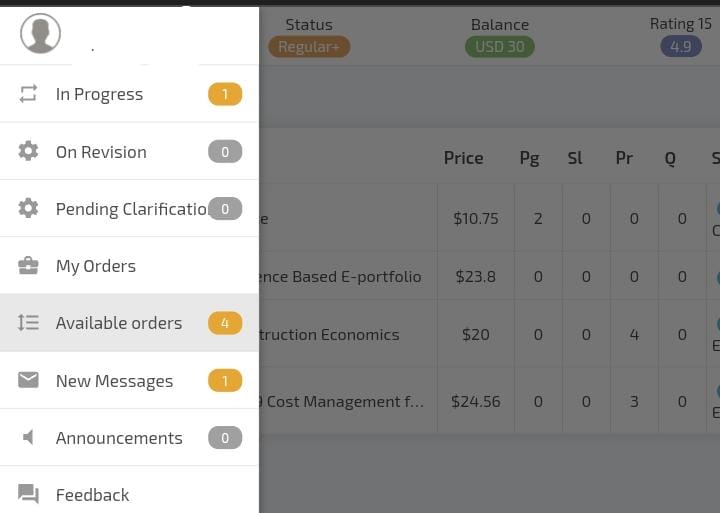Screen dimensions: 720x513
Task: Open My Orders menu entry
Action: coord(129,266)
